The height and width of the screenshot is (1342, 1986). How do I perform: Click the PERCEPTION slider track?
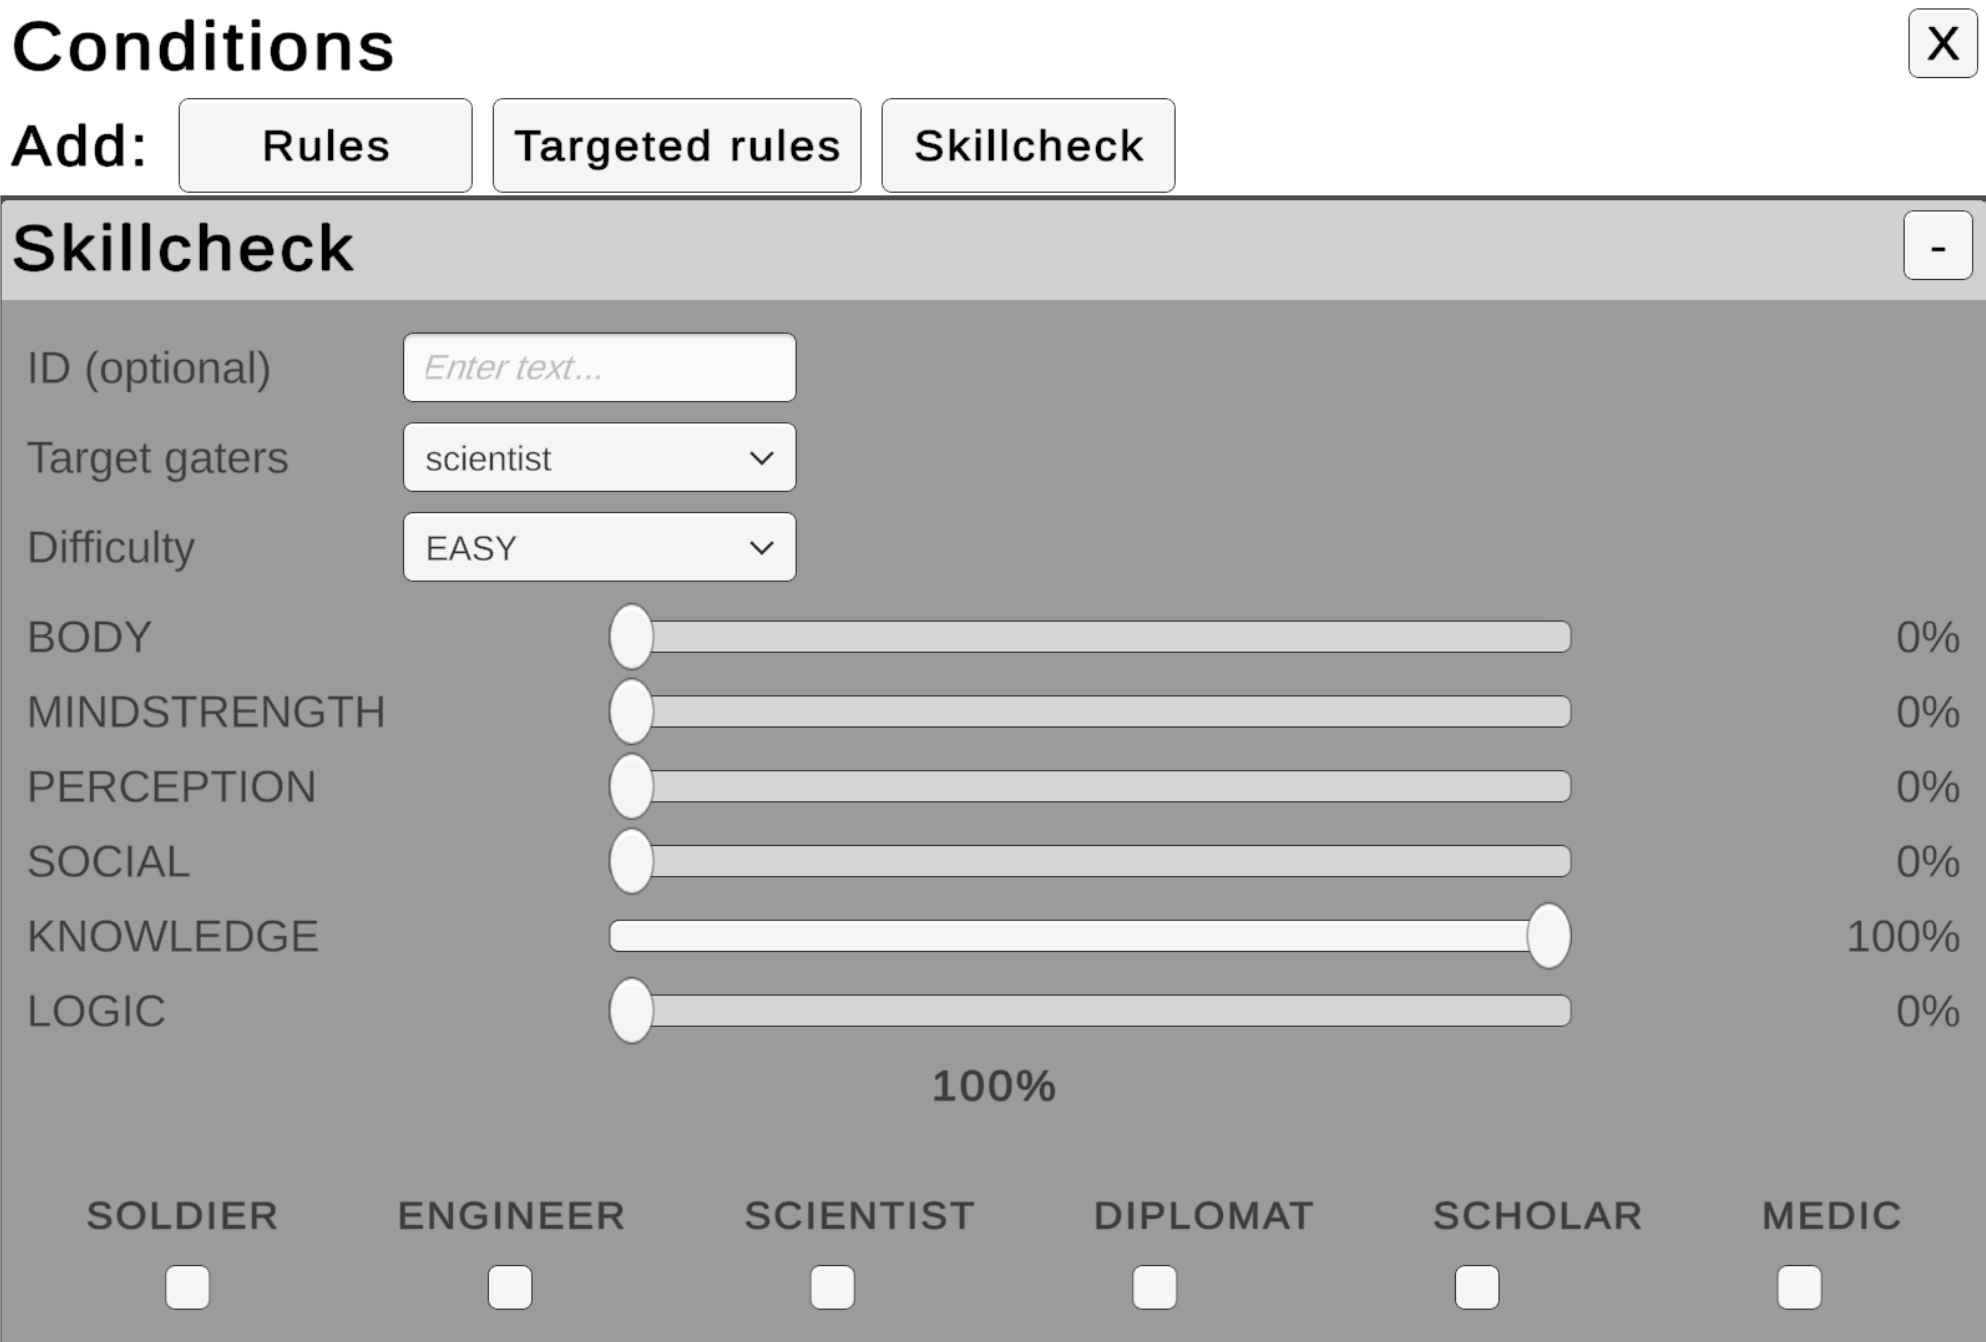1090,786
